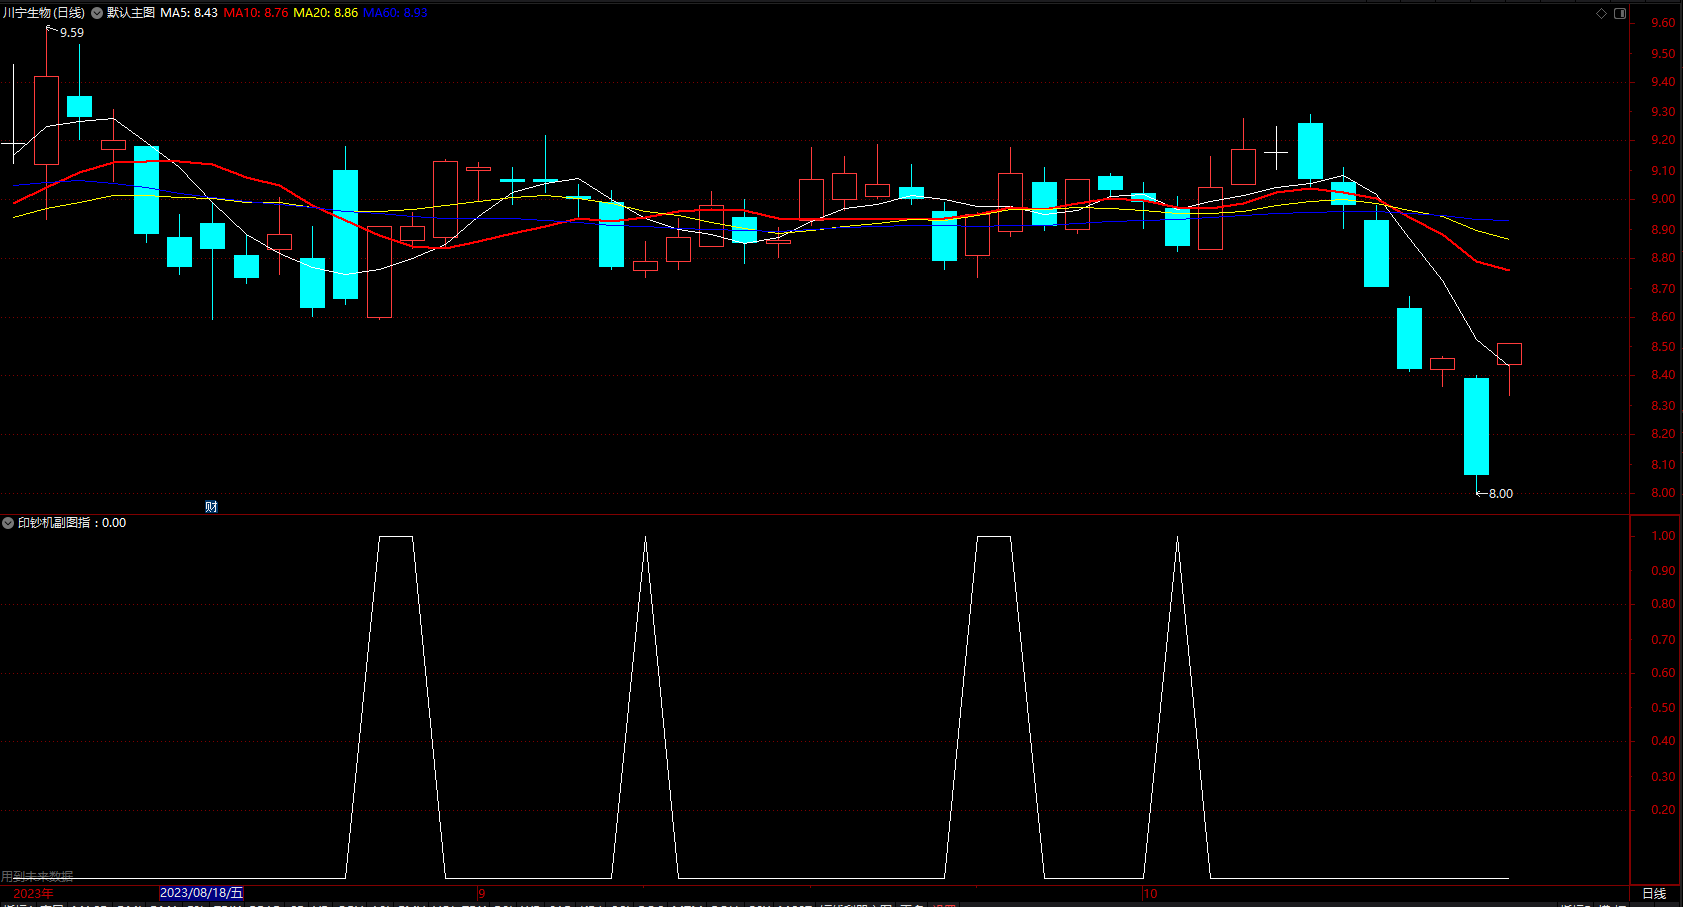
Task: Click the 0.20 value on the indicator axis
Action: tap(1664, 810)
